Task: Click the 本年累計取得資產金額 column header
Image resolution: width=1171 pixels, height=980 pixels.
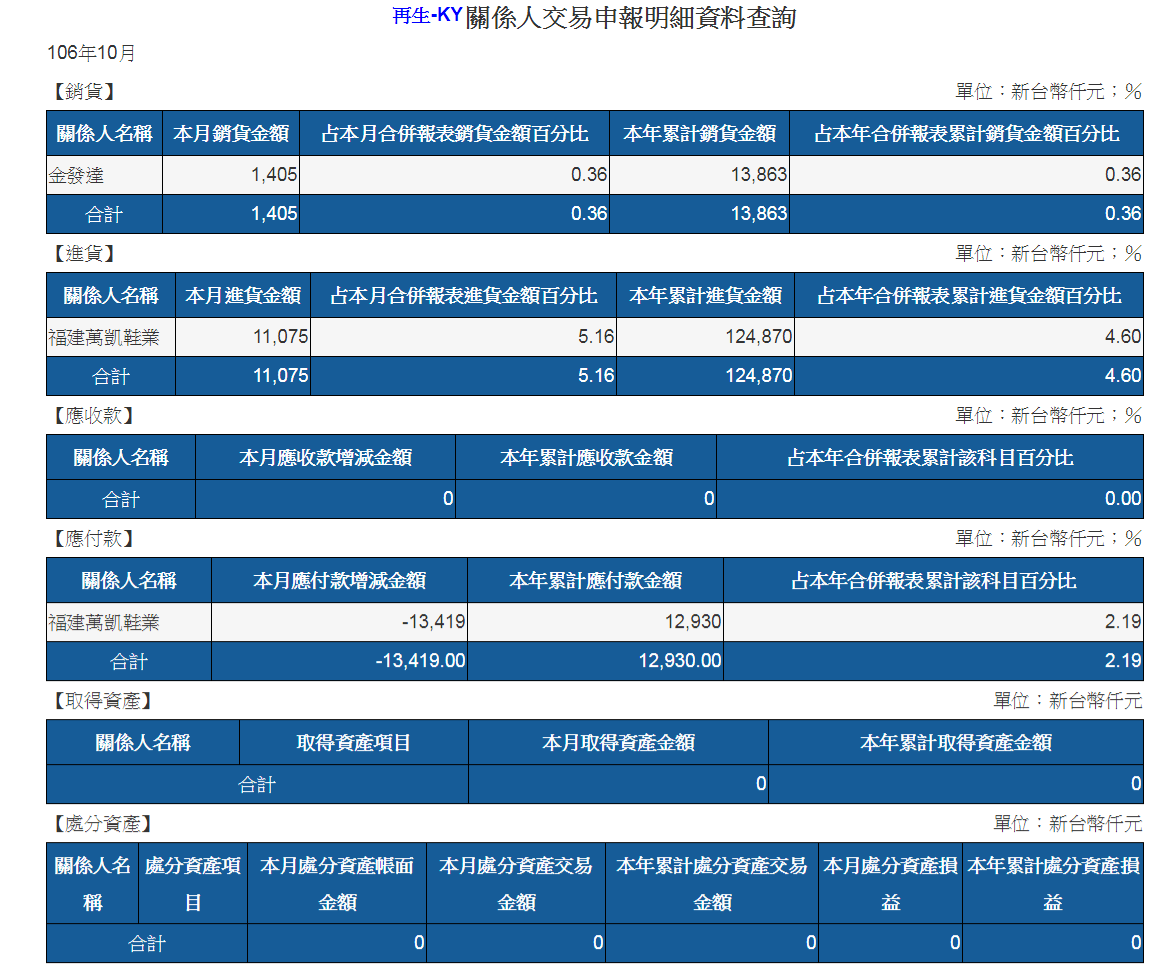Action: point(956,743)
